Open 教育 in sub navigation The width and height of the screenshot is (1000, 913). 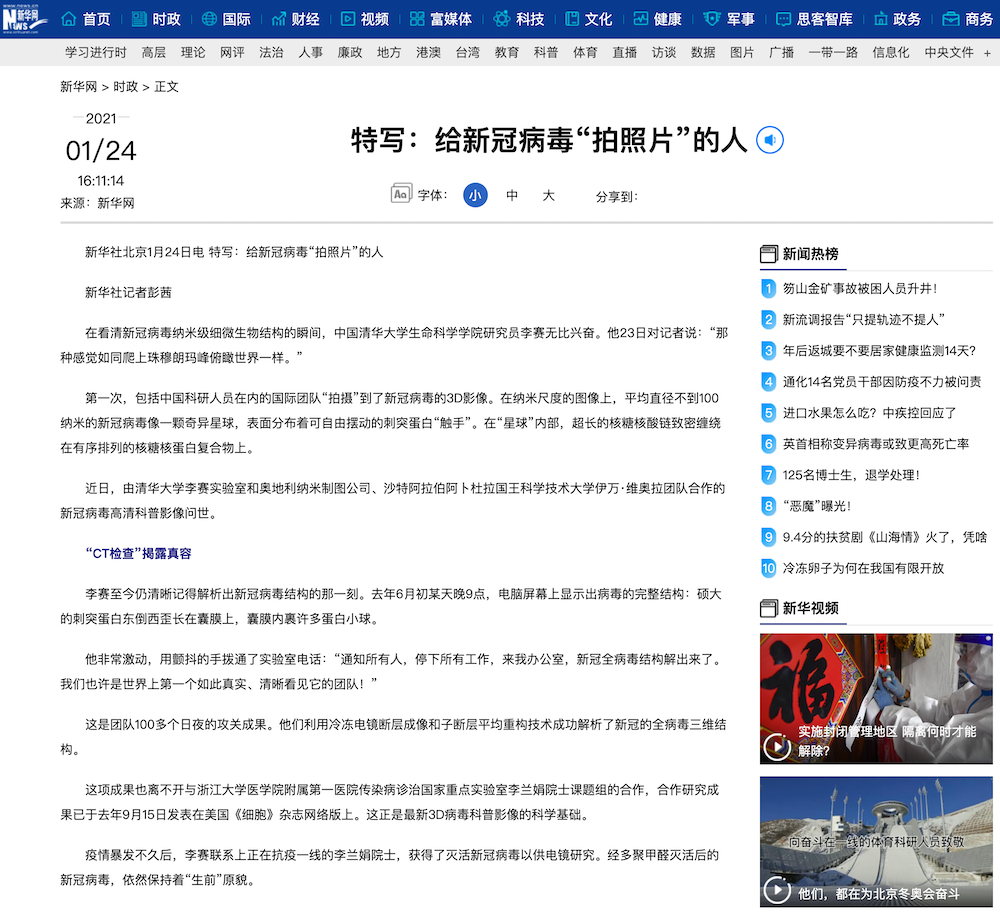click(x=506, y=52)
